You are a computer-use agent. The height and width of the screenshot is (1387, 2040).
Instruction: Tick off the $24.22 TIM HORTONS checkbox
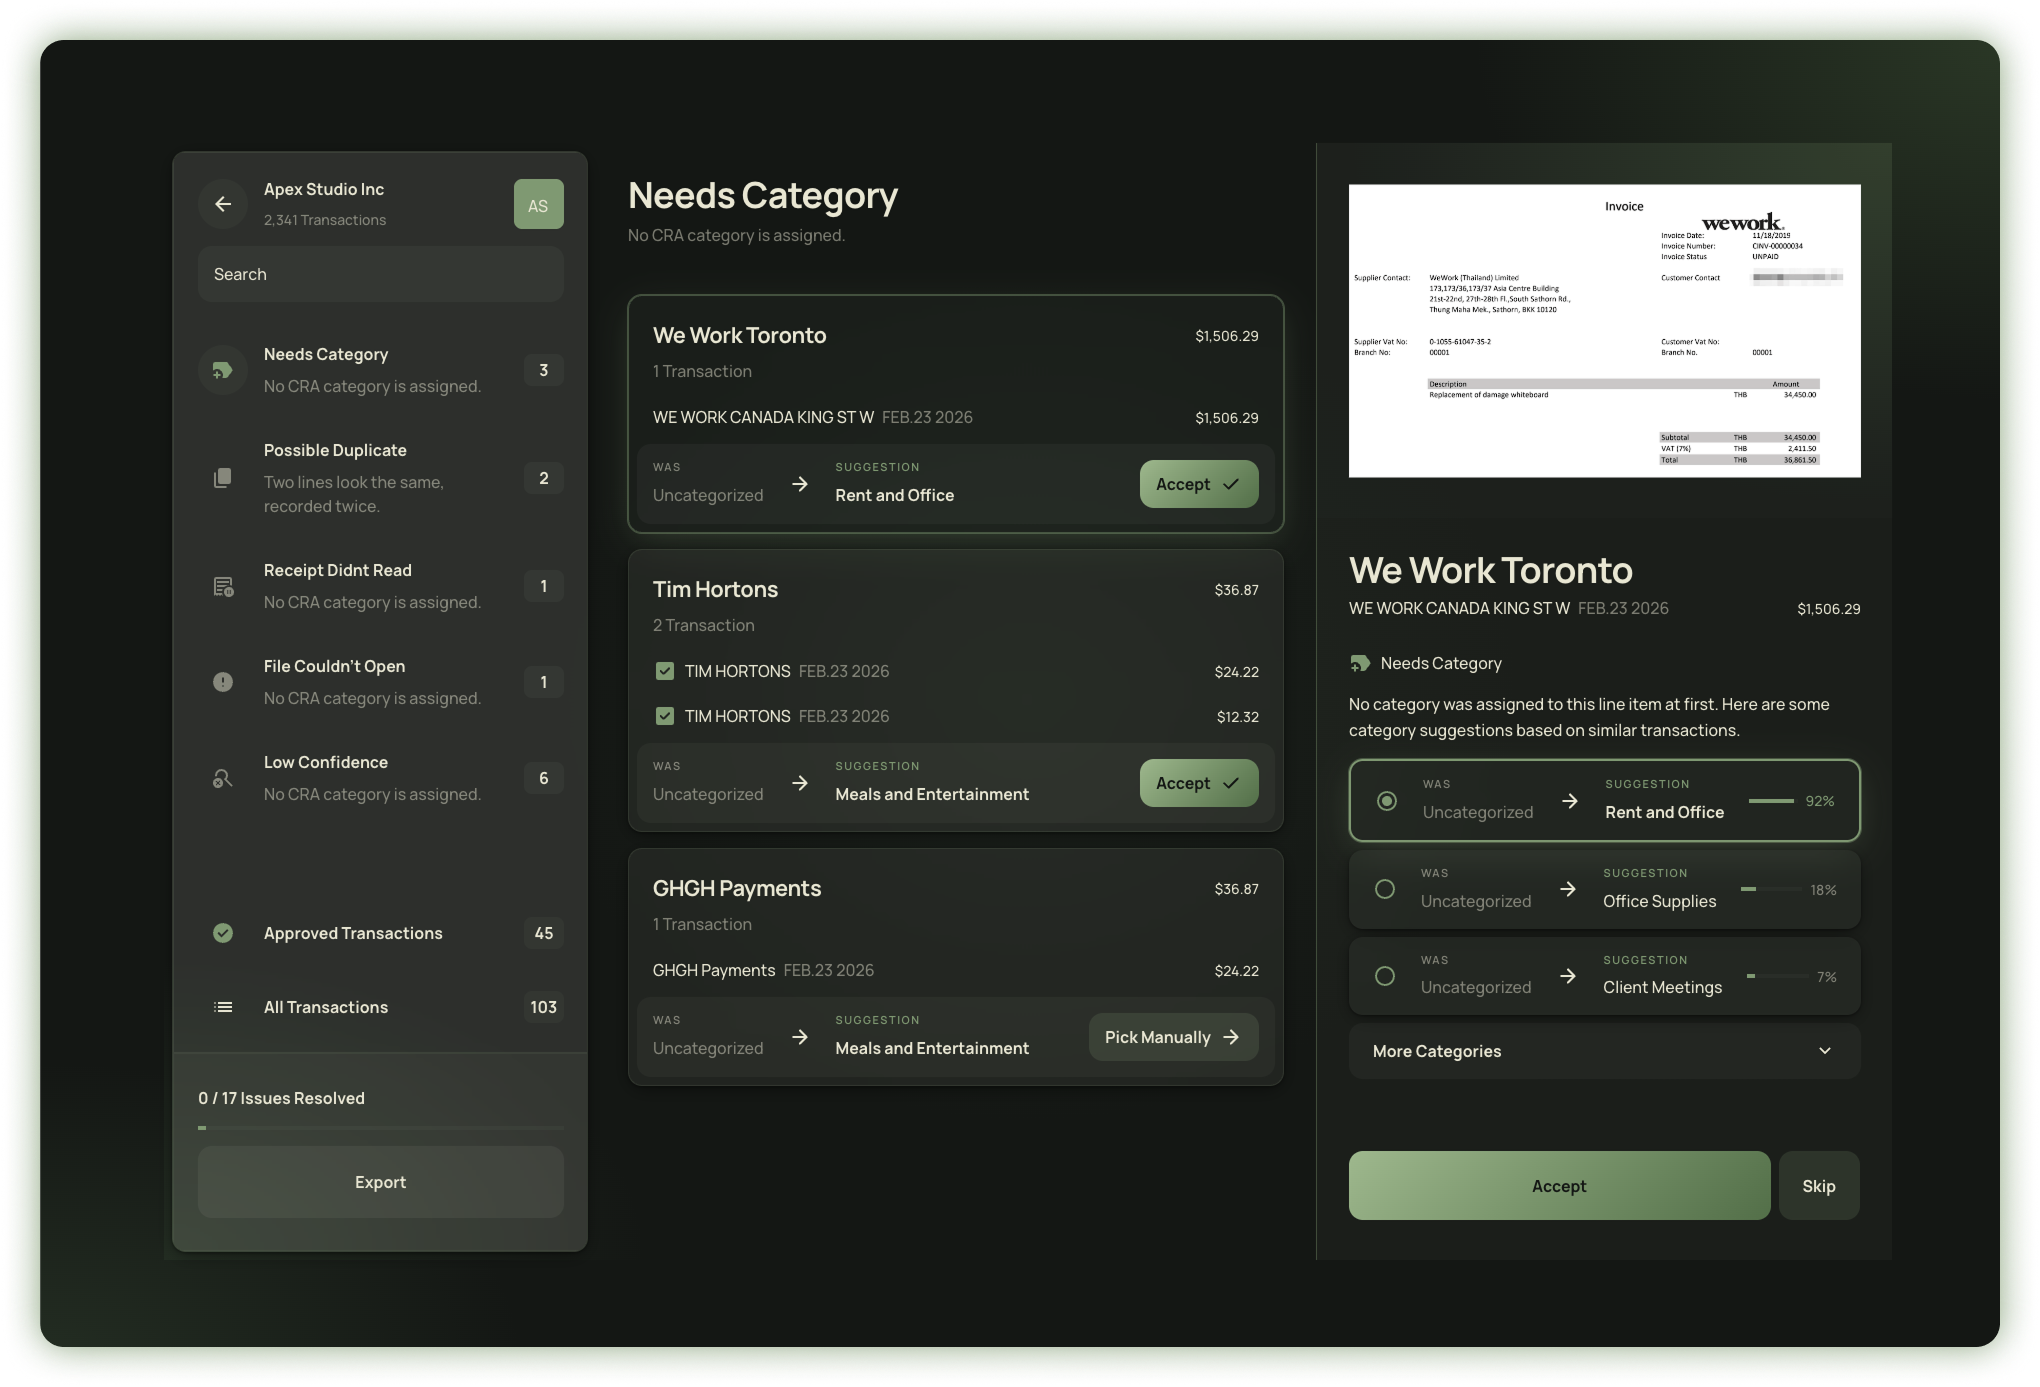(665, 671)
